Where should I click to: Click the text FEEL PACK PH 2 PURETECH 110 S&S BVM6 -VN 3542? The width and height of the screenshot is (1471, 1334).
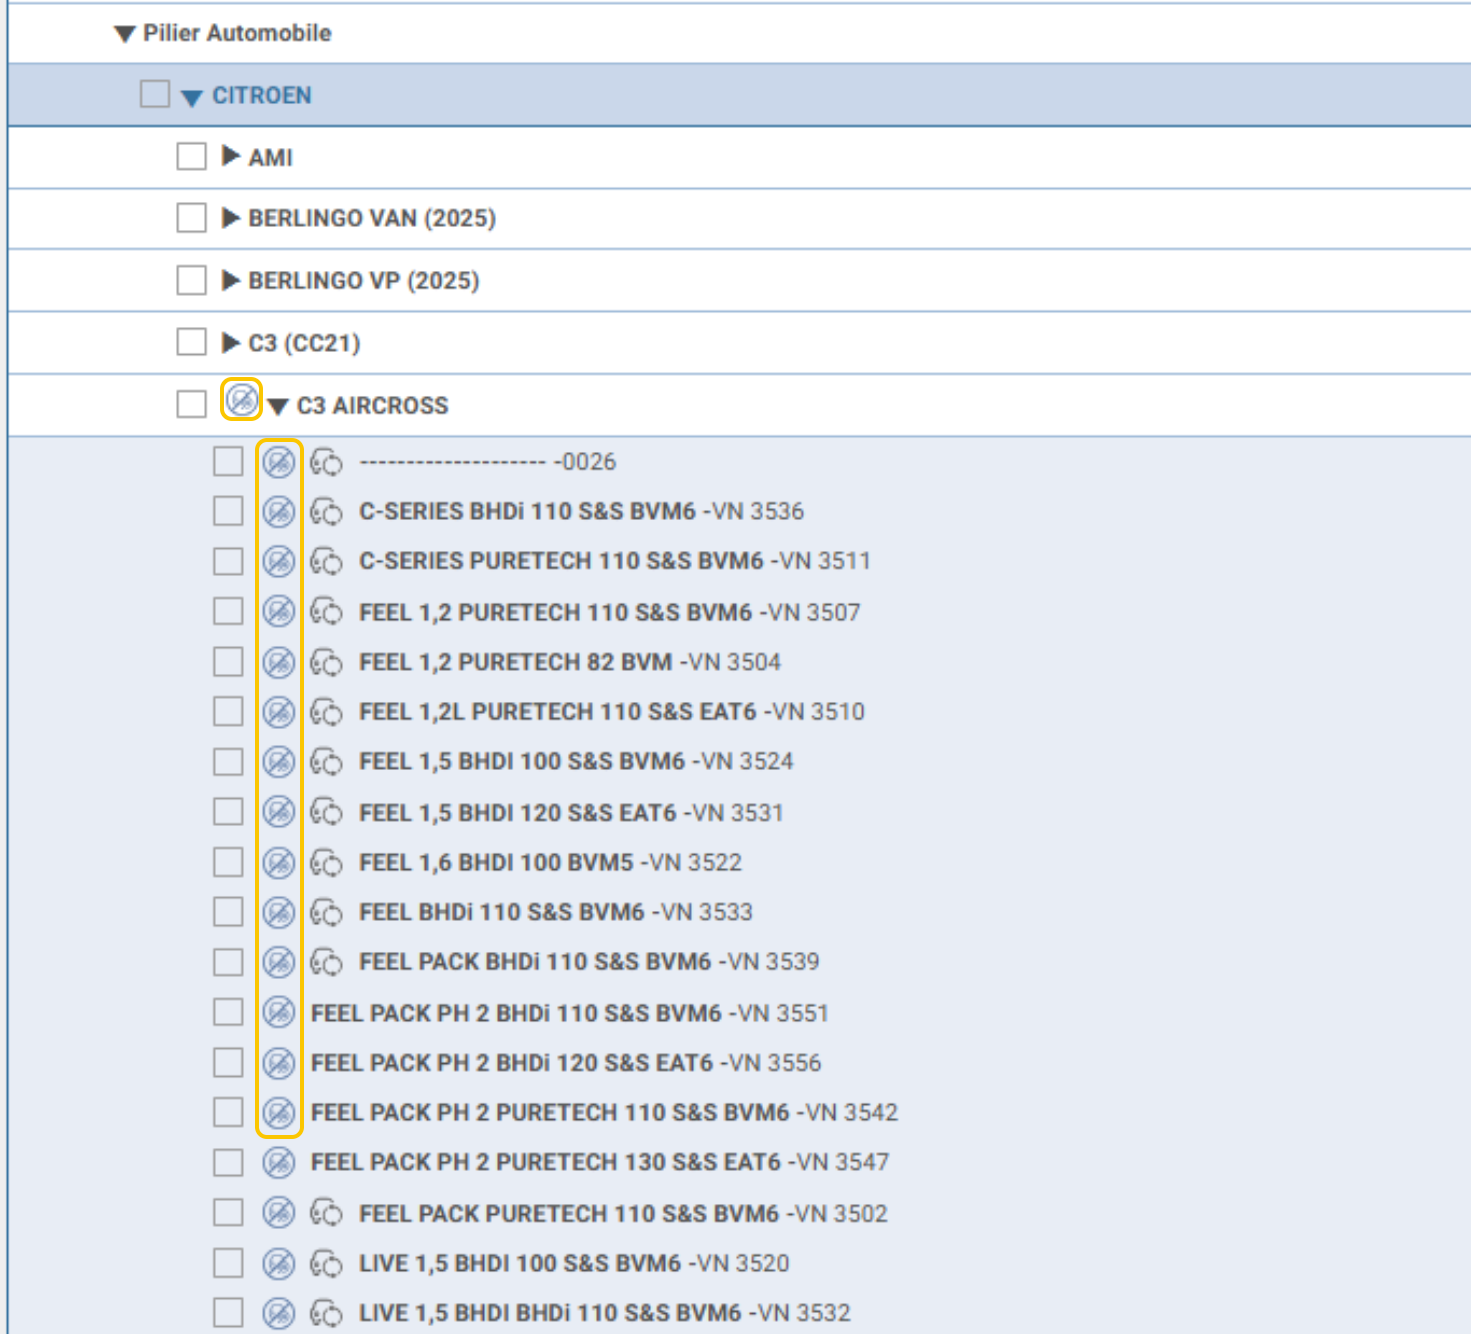pos(605,1112)
